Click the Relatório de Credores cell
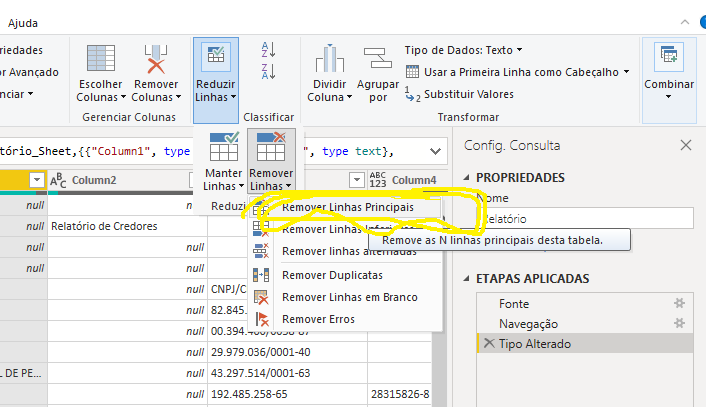Viewport: 706px width, 407px height. point(127,226)
